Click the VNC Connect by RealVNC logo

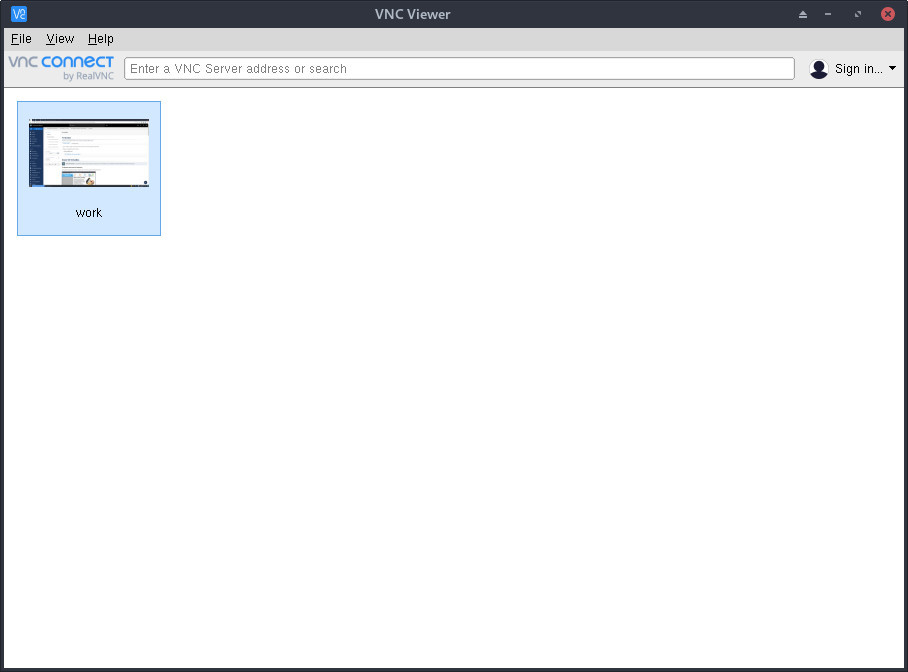[61, 68]
